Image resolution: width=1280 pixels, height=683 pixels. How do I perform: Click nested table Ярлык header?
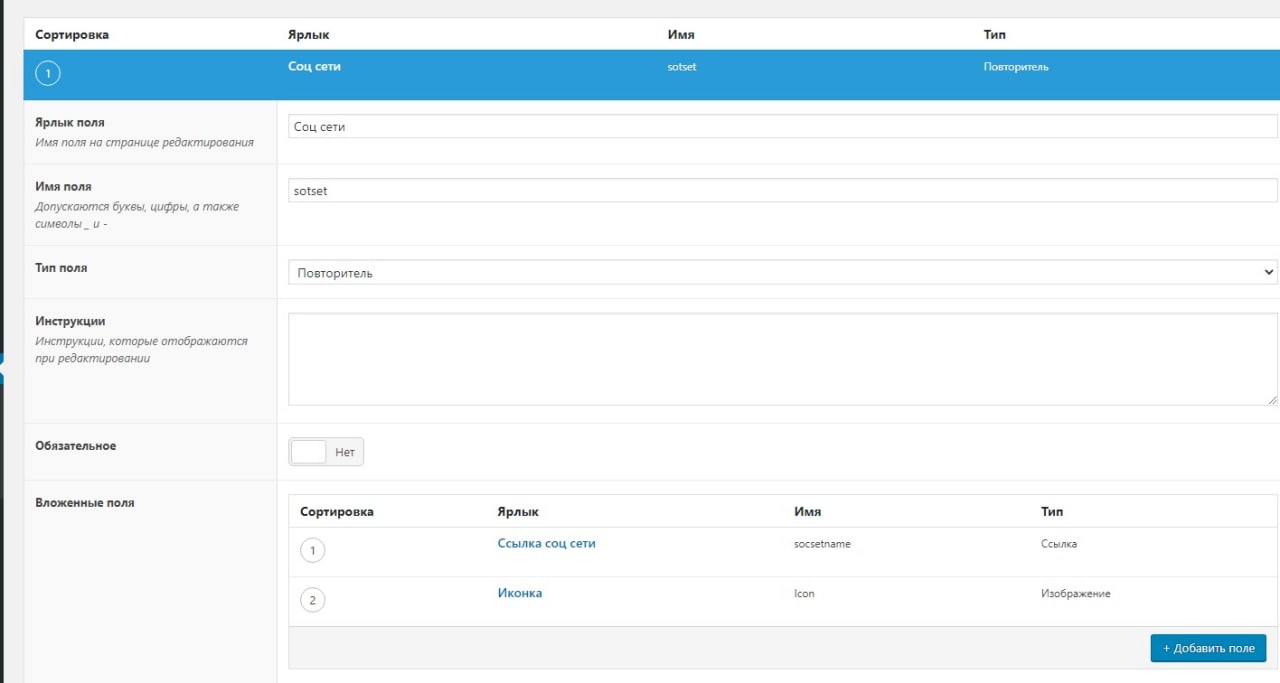(x=518, y=512)
